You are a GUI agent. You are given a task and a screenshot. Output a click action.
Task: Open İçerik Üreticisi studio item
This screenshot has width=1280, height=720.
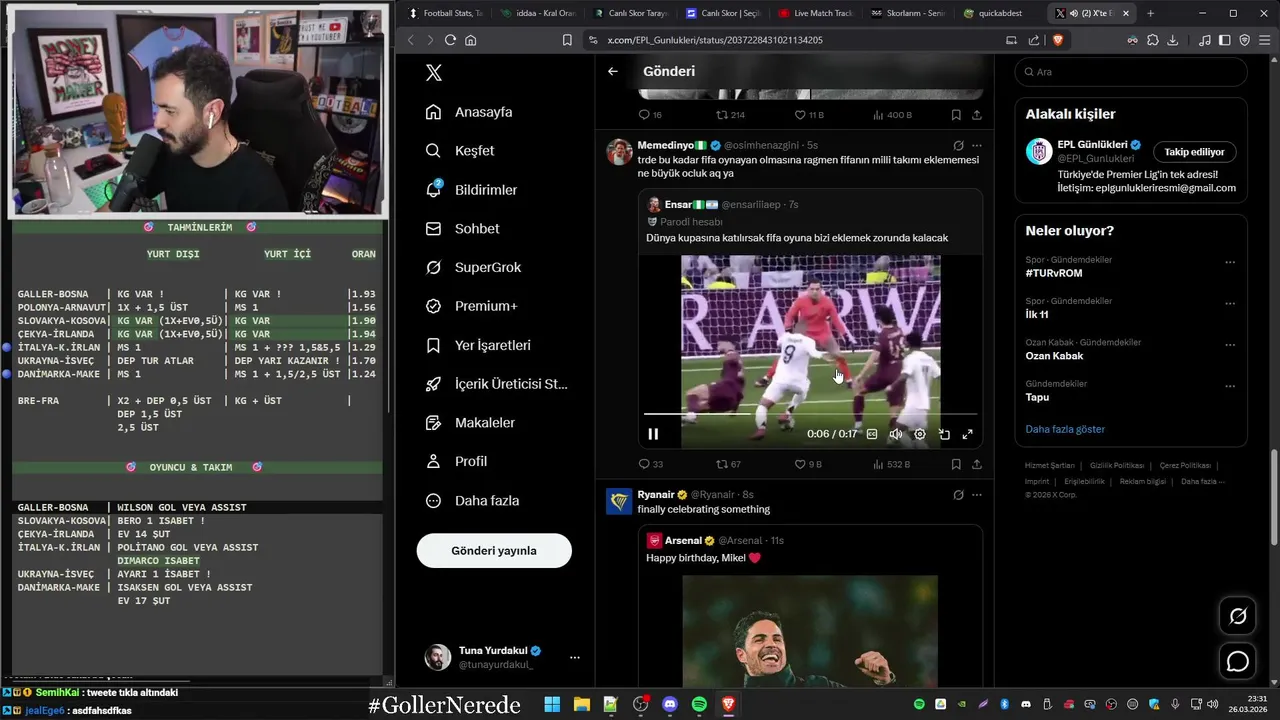[x=496, y=384]
